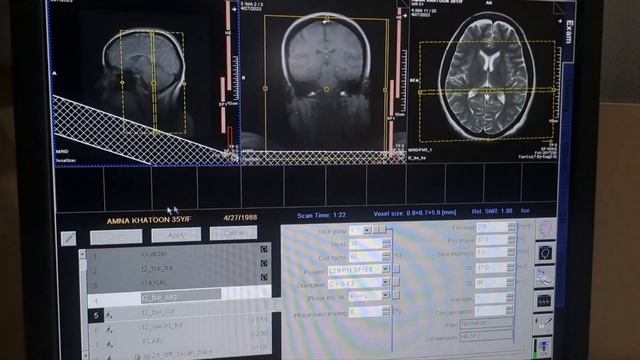
Task: Open the waveform physio icon in right strip
Action: tap(544, 301)
